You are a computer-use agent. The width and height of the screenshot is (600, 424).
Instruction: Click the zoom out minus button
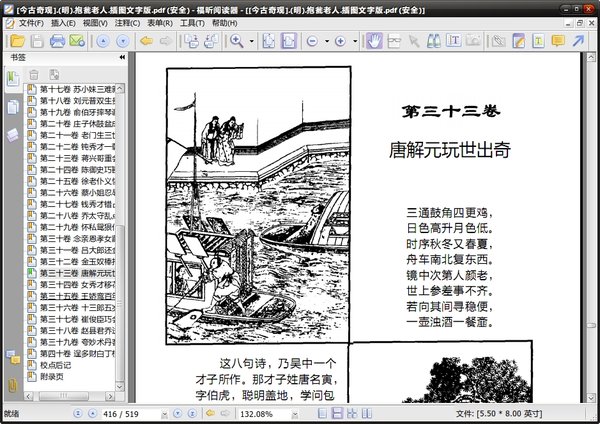coord(312,41)
